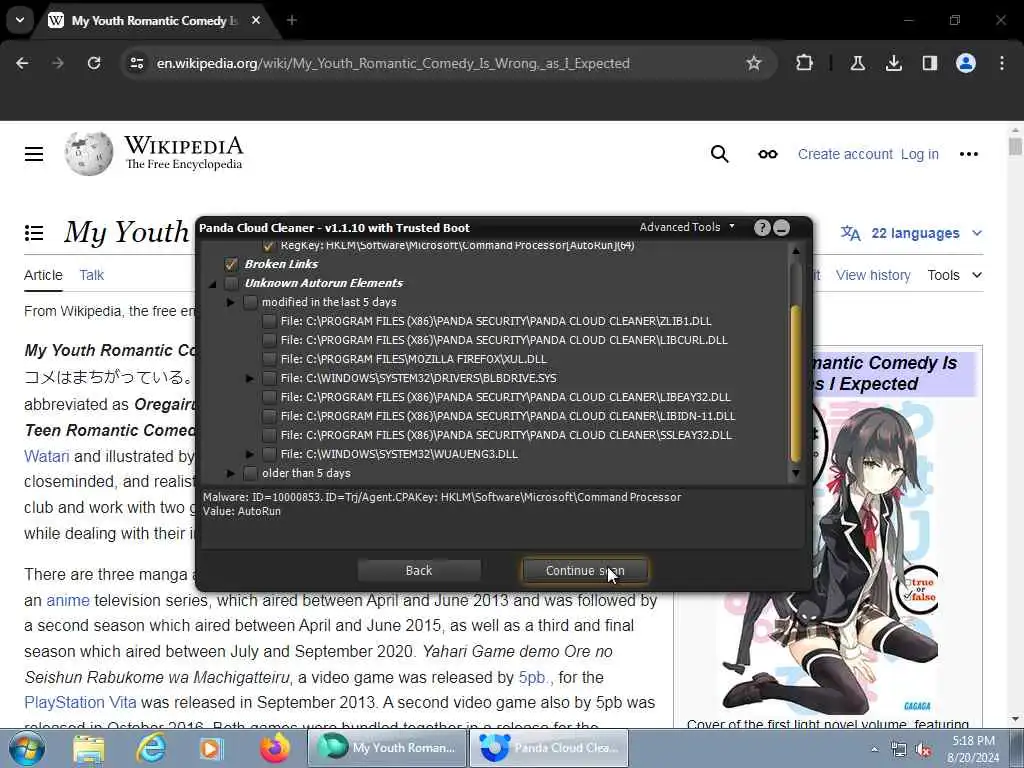Click Create account link
The image size is (1024, 768).
pyautogui.click(x=845, y=154)
